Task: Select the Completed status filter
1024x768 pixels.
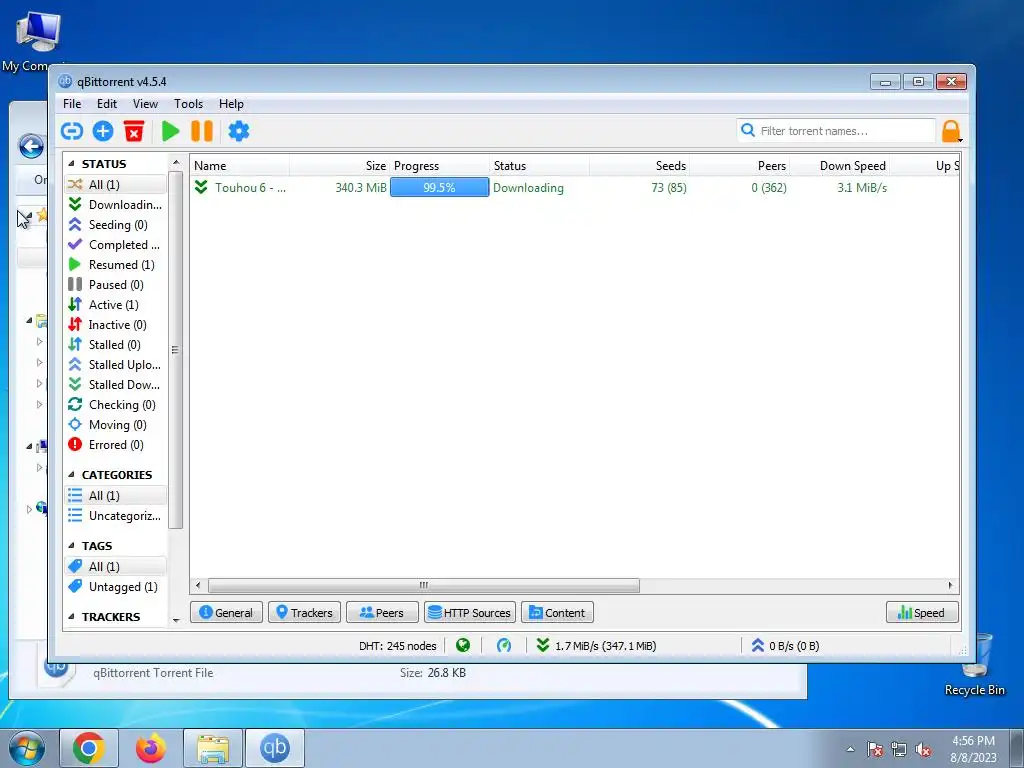Action: point(116,245)
